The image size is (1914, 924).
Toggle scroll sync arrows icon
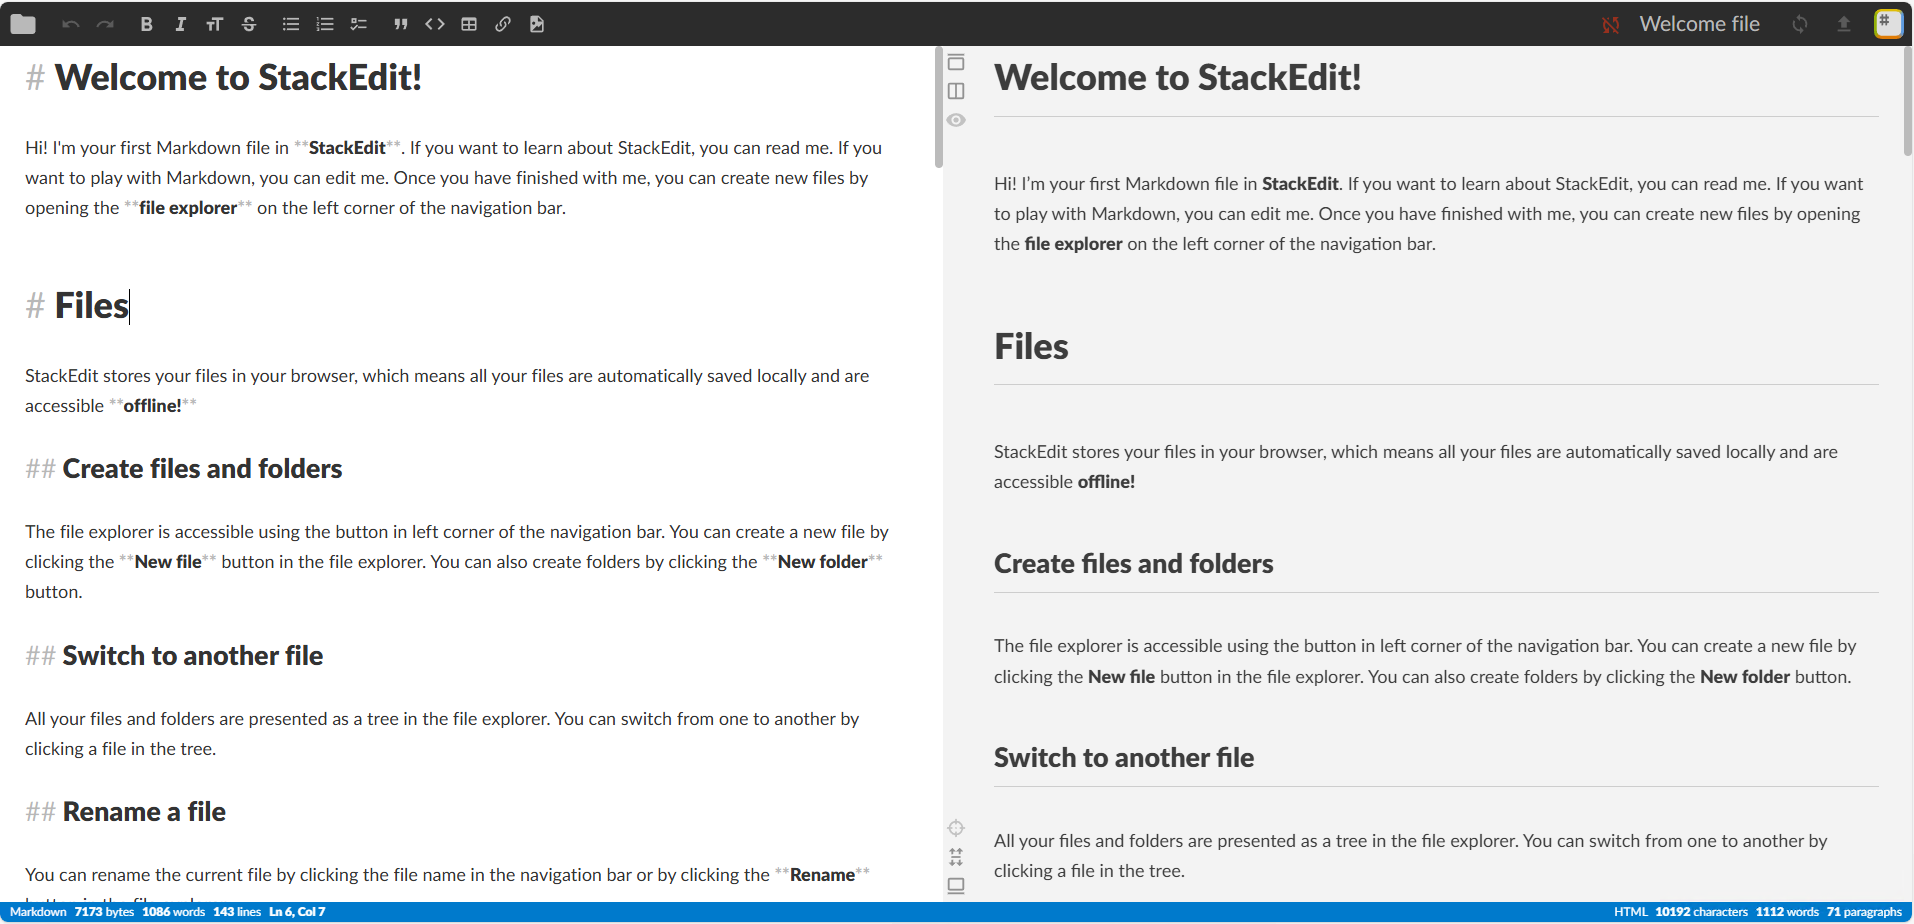click(x=956, y=857)
